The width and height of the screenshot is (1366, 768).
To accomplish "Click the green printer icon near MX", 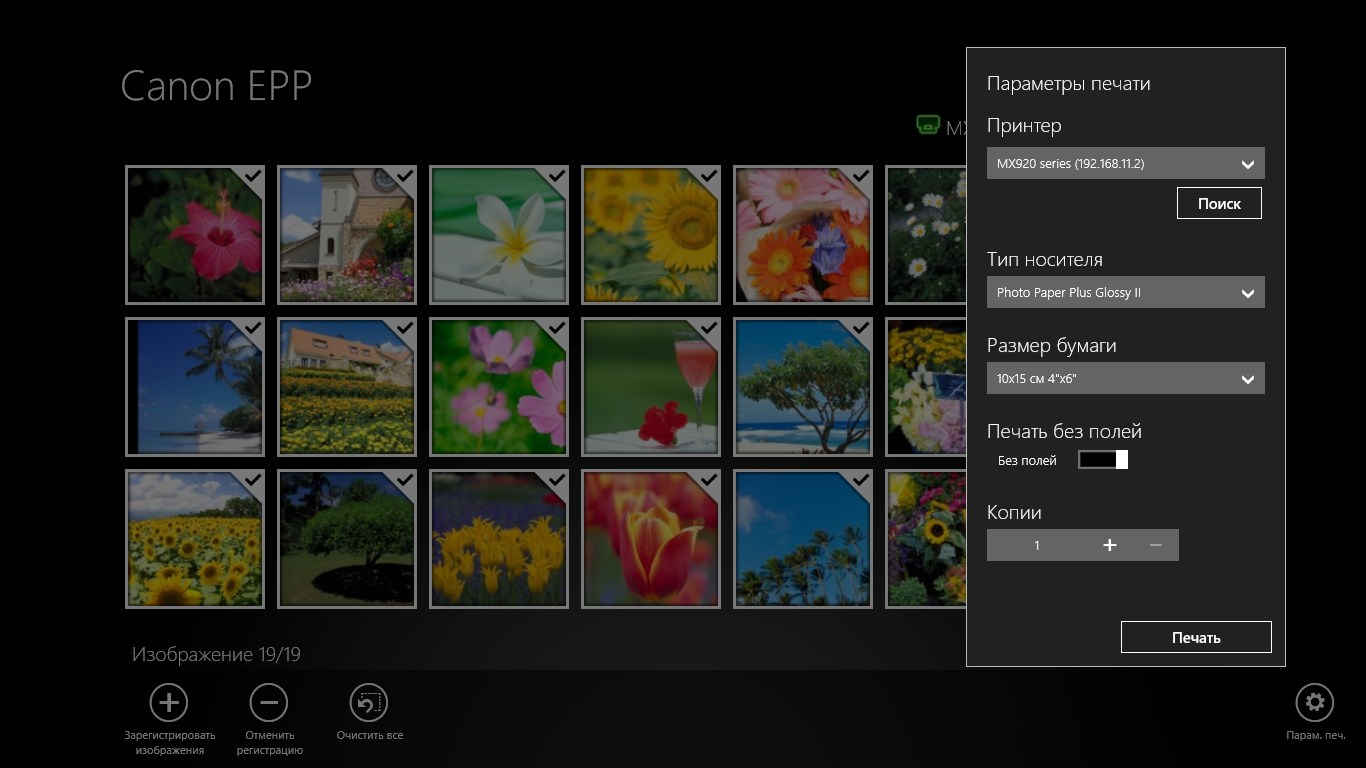I will click(x=928, y=126).
